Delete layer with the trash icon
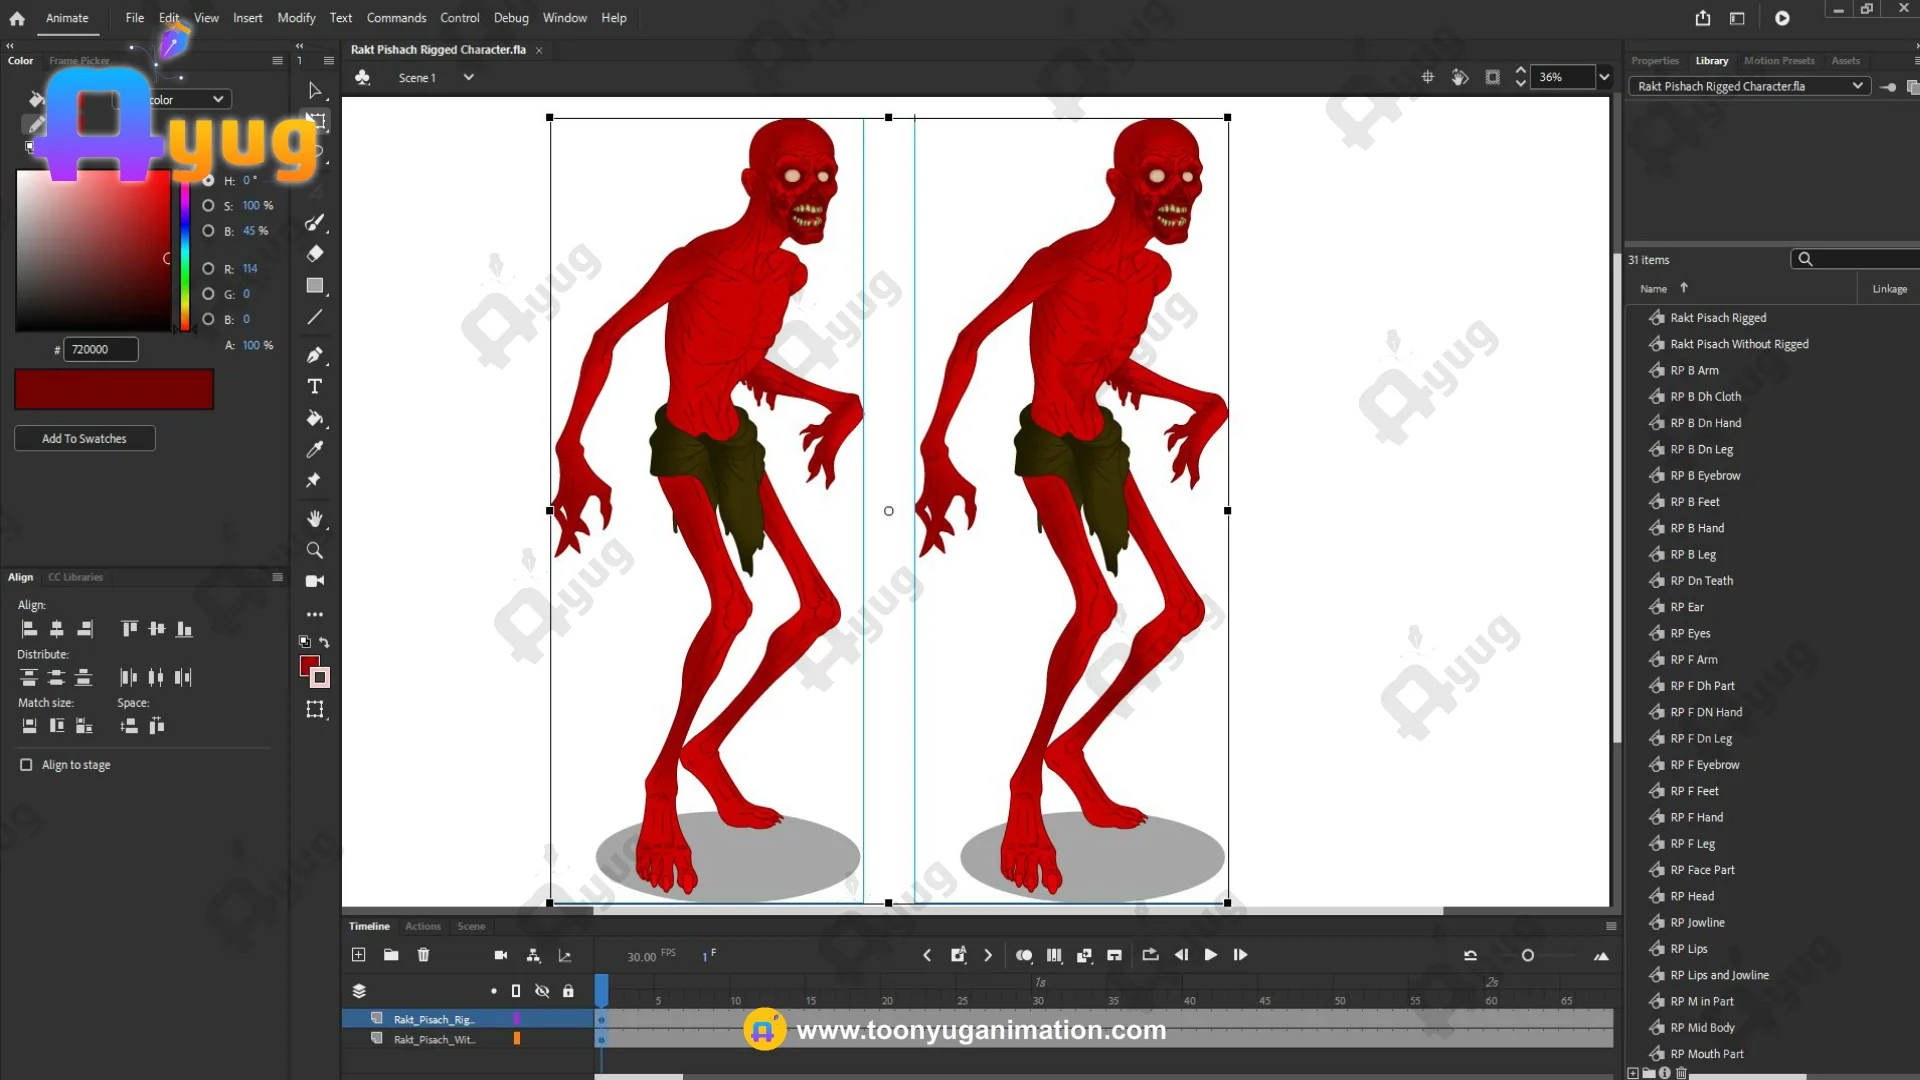 (423, 955)
